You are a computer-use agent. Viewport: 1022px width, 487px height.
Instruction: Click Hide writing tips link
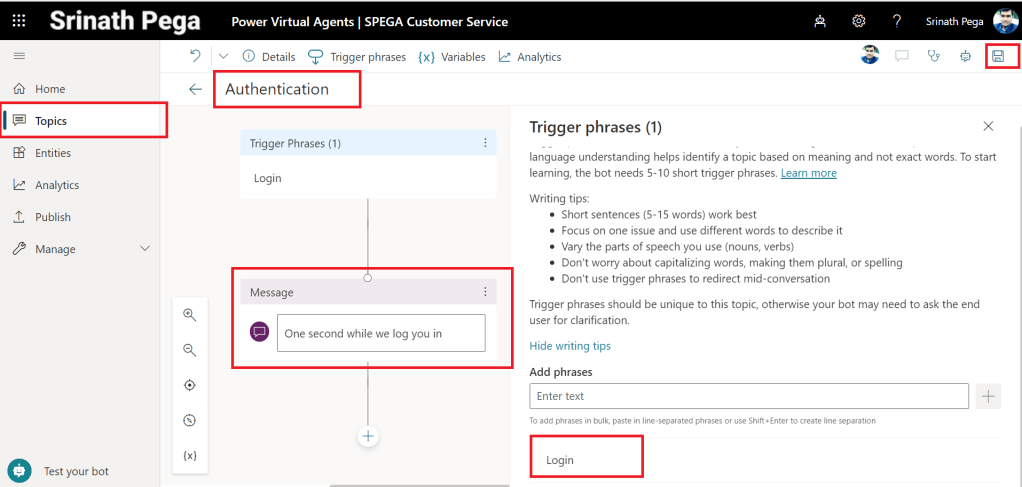(569, 346)
